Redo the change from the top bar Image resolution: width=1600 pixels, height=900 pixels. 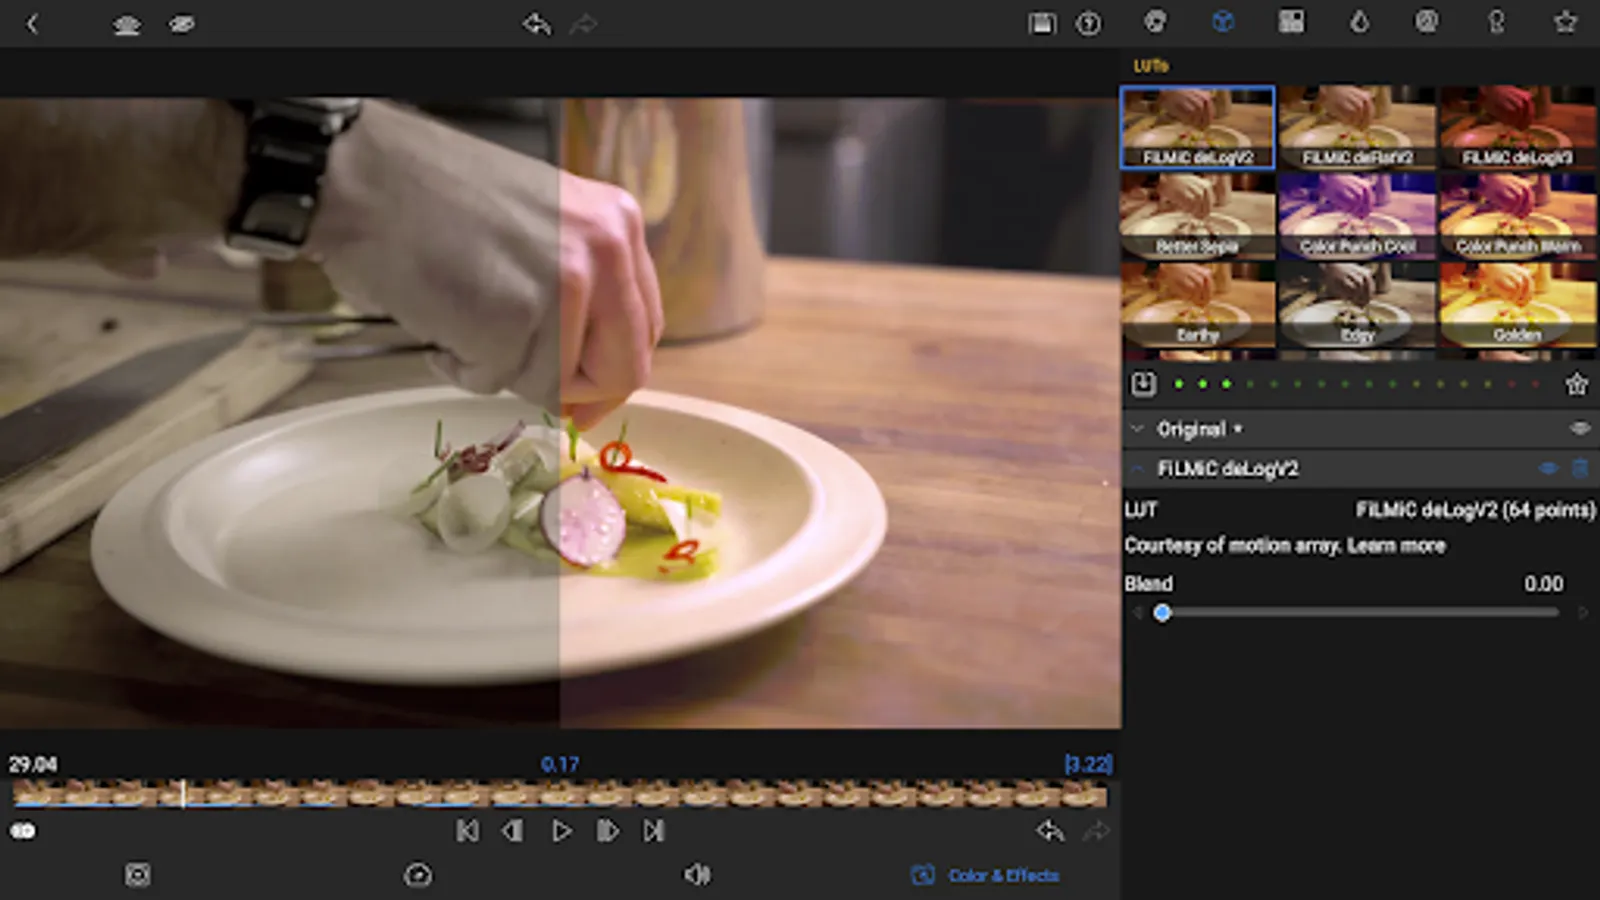pos(584,24)
